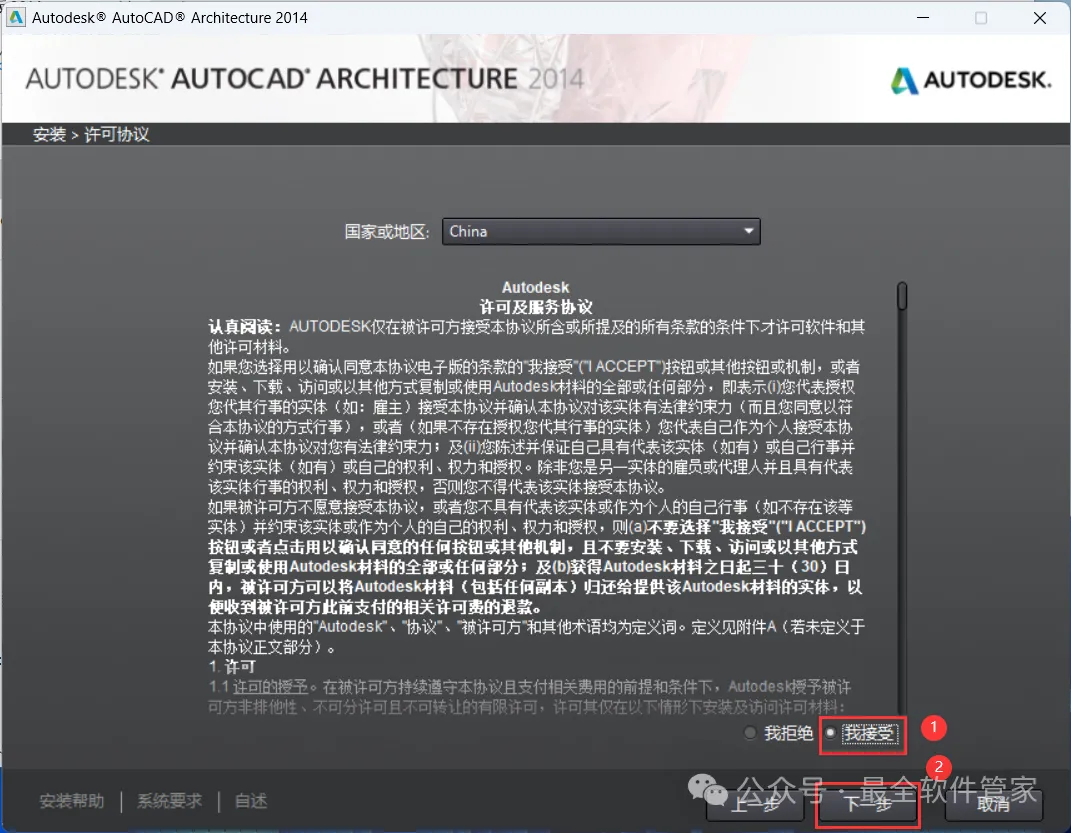Open the 国家或地区 China dropdown
The height and width of the screenshot is (833, 1071).
click(x=601, y=231)
